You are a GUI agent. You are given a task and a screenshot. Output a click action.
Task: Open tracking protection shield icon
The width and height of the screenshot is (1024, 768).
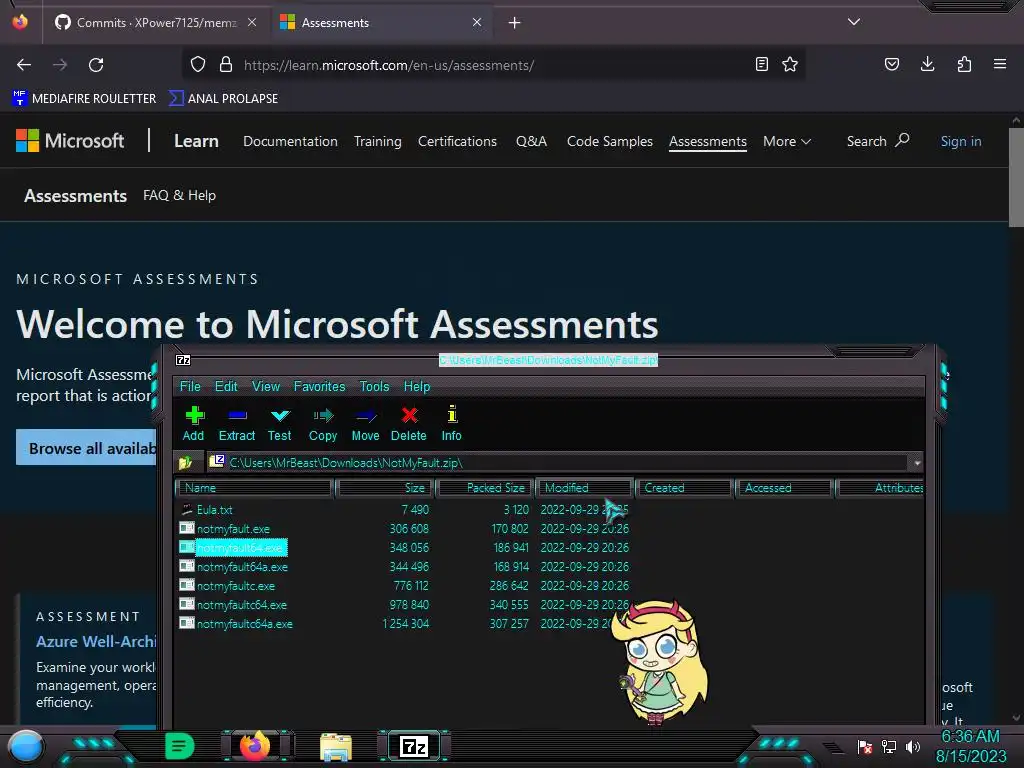pos(198,64)
